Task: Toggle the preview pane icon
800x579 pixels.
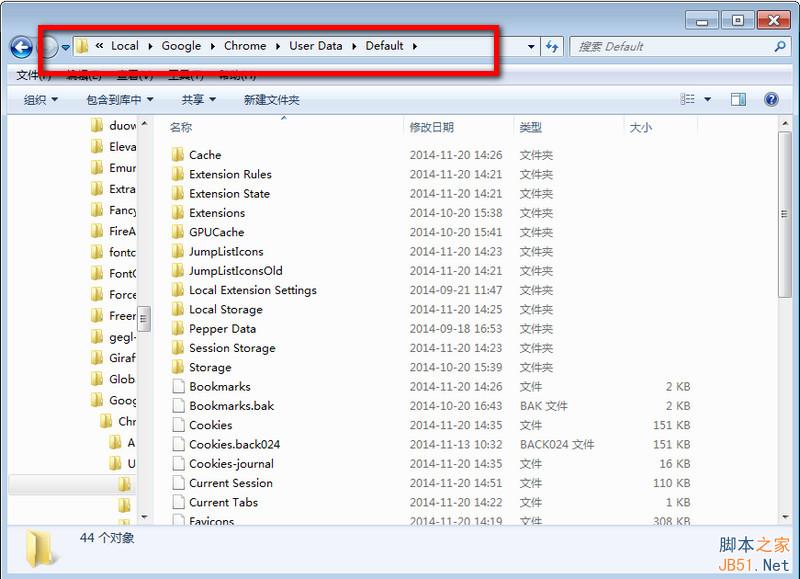Action: pyautogui.click(x=739, y=98)
